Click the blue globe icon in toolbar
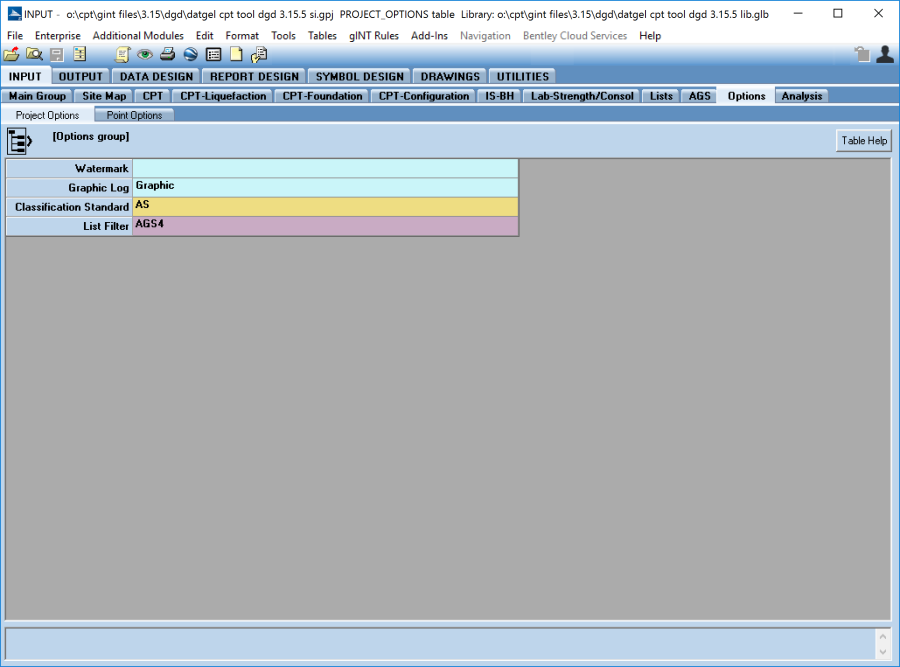Viewport: 900px width, 667px height. coord(190,55)
